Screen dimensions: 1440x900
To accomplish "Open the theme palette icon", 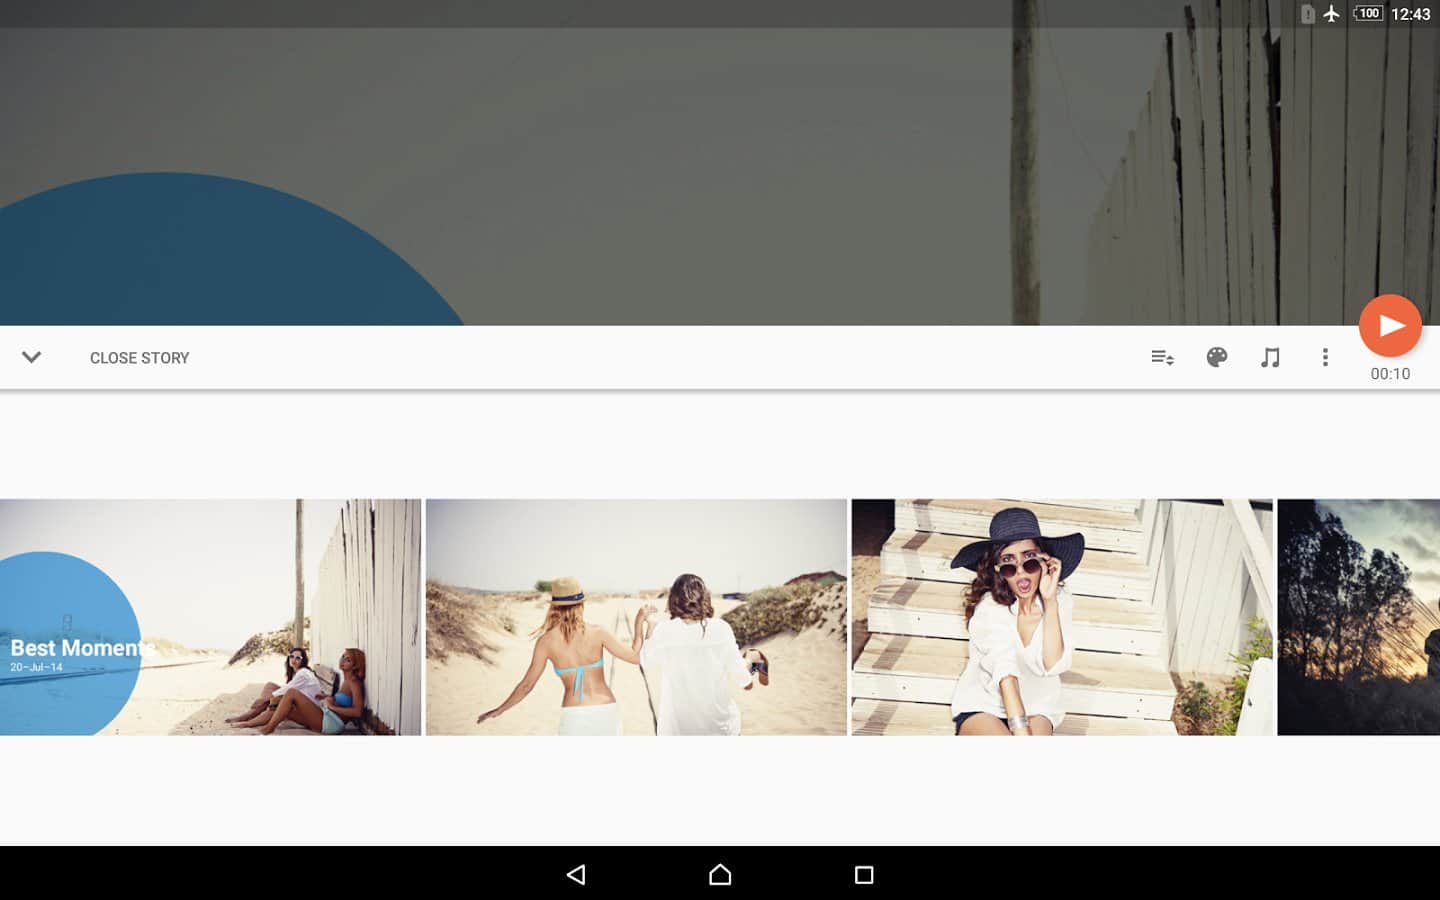I will (1216, 357).
